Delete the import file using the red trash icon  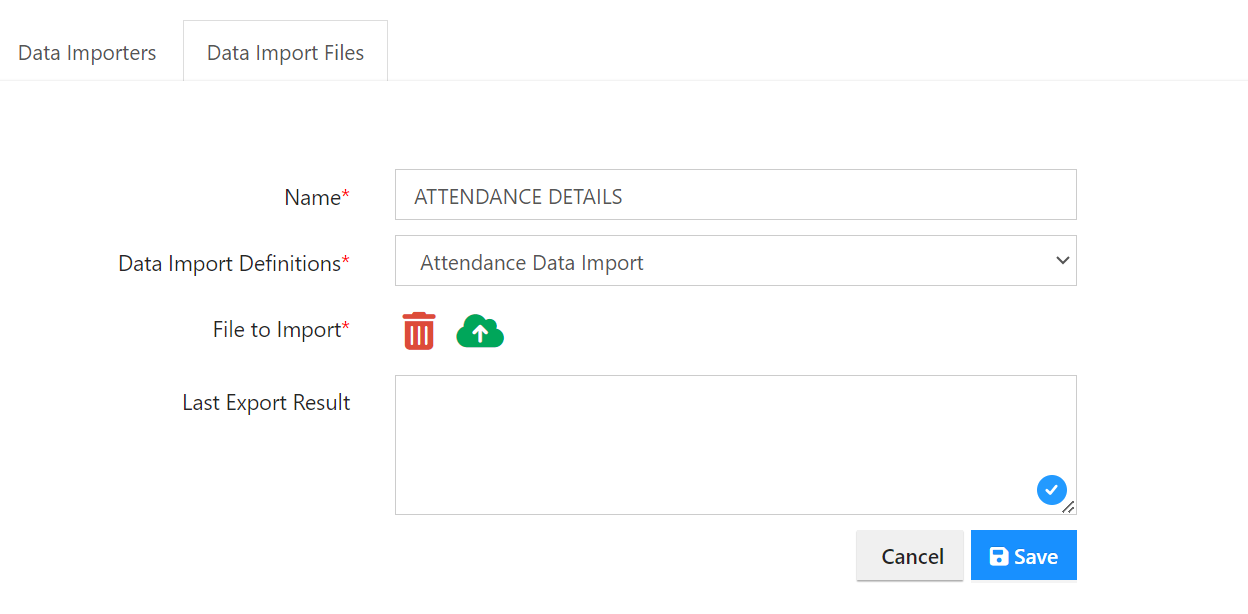tap(418, 330)
